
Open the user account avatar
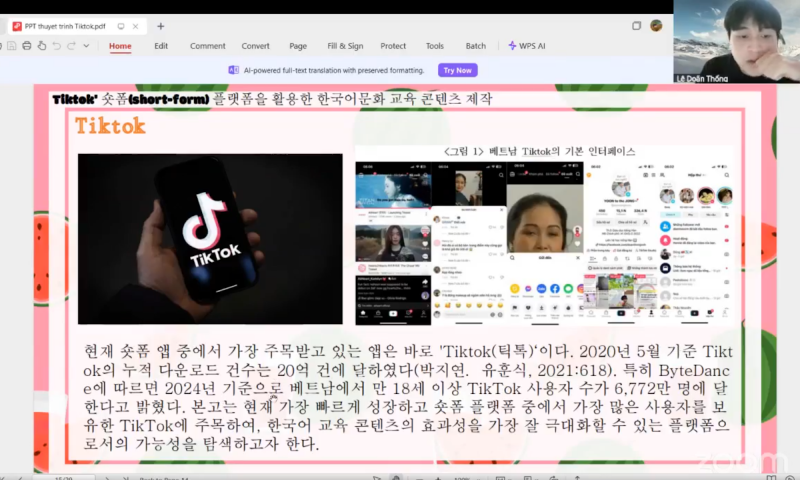coord(656,26)
